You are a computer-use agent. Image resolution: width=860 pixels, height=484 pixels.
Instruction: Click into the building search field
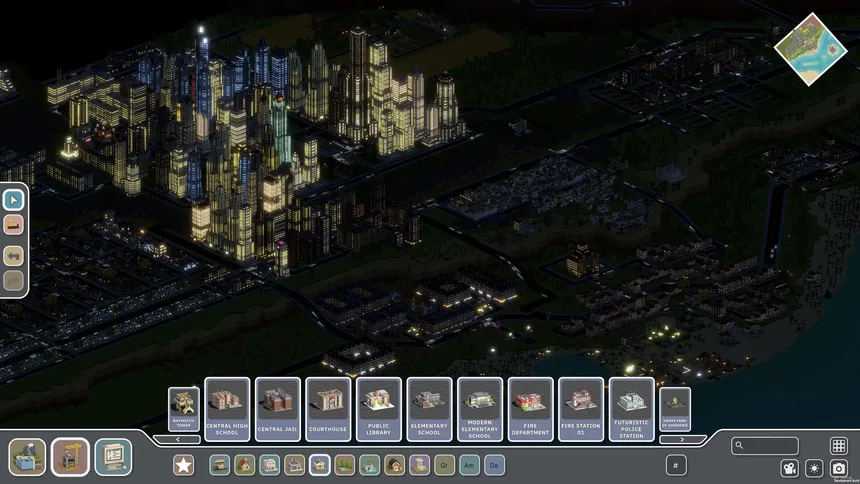pyautogui.click(x=765, y=446)
